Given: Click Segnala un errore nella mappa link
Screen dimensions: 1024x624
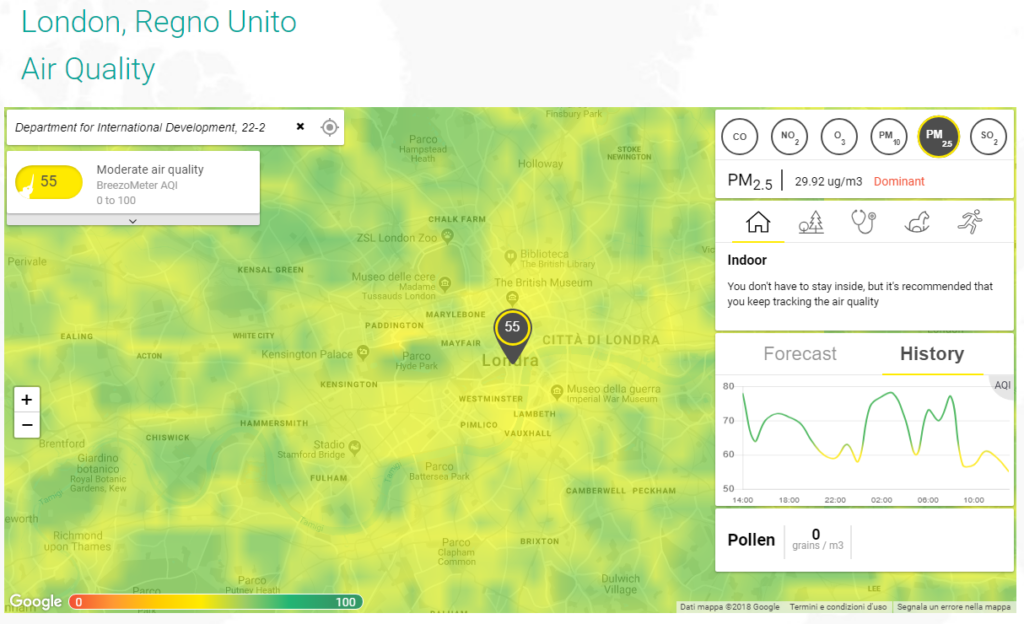Looking at the screenshot, I should pyautogui.click(x=953, y=607).
